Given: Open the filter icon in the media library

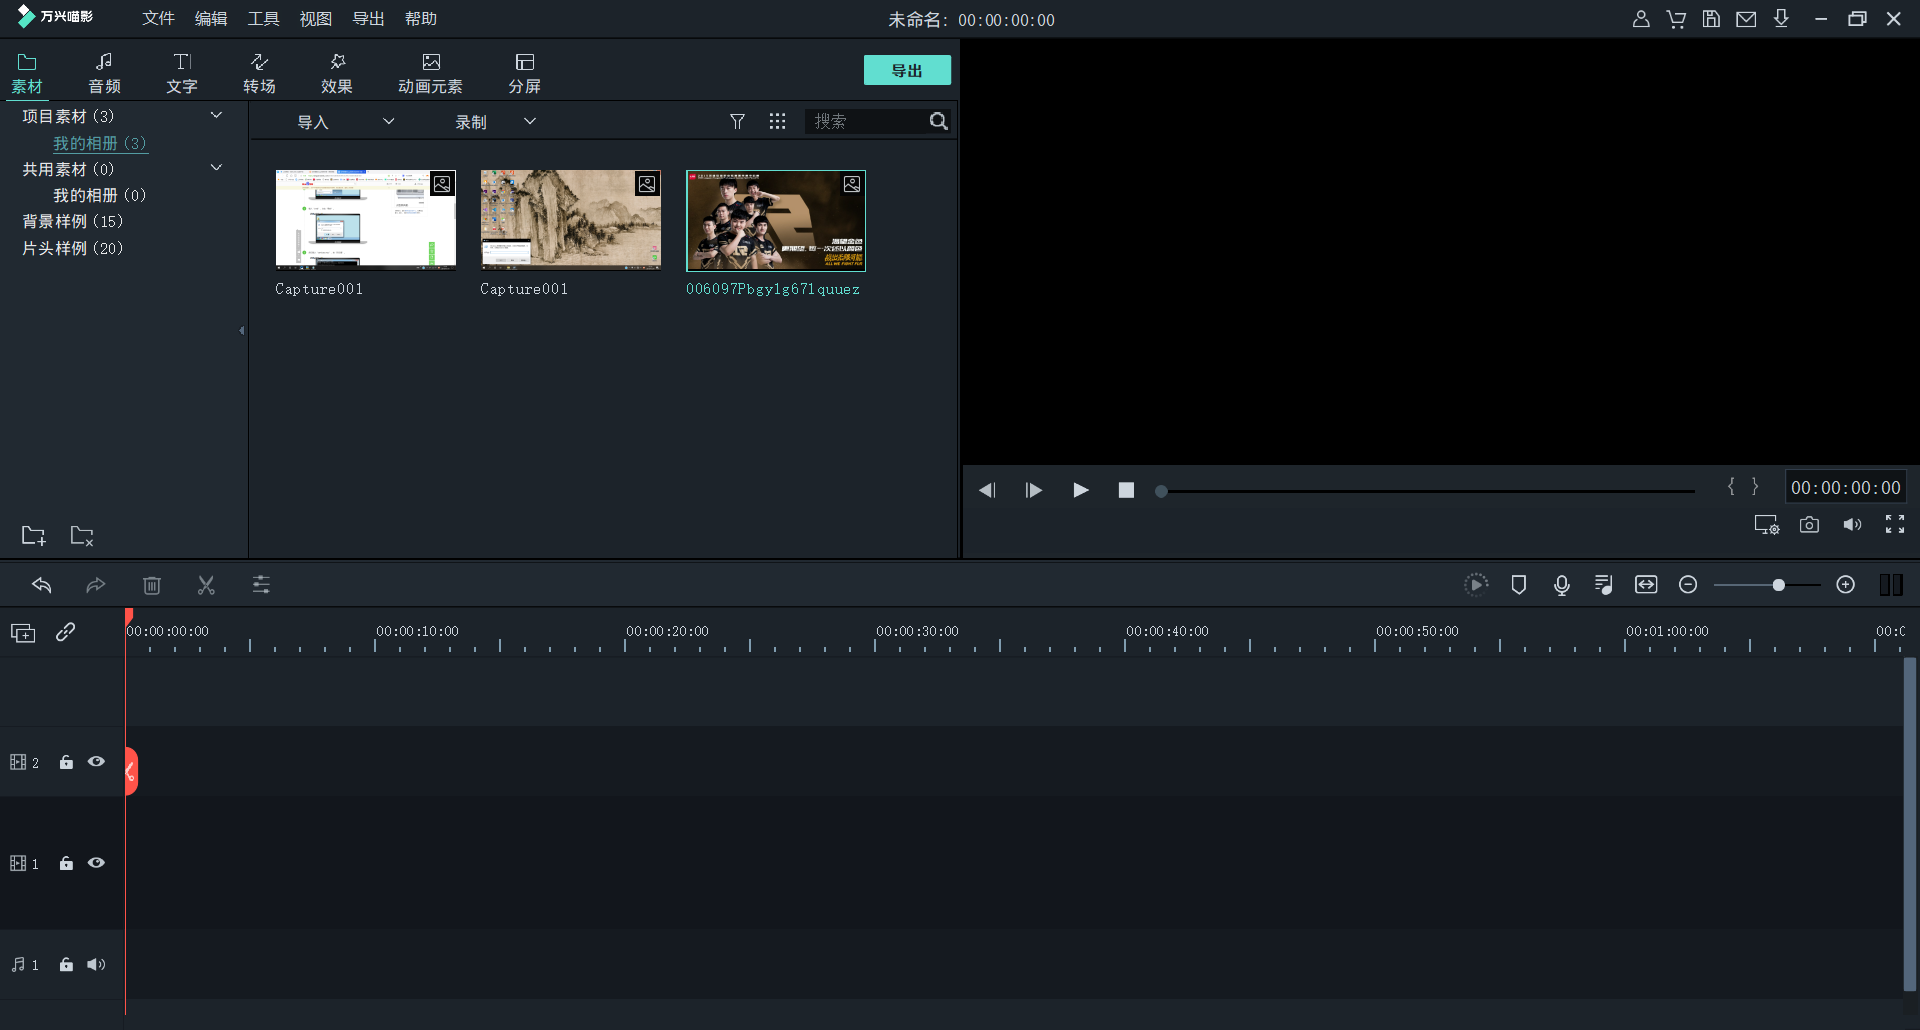Looking at the screenshot, I should 737,121.
